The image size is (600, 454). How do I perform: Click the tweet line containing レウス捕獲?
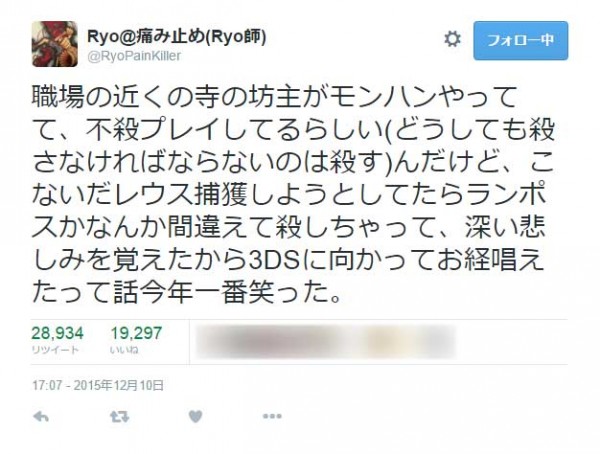click(289, 194)
